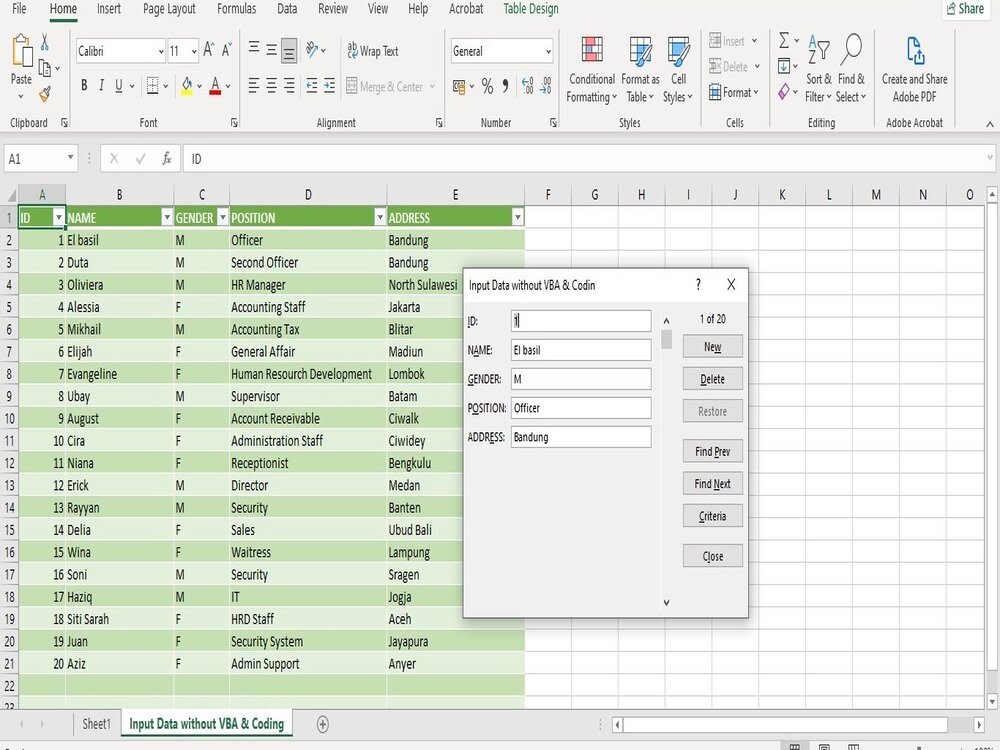Switch to the Page Layout tab

point(169,9)
